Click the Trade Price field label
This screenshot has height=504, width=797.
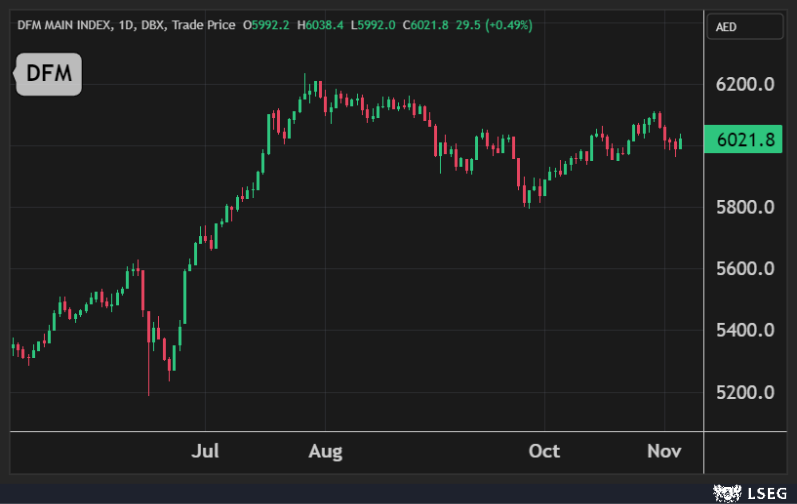[204, 24]
